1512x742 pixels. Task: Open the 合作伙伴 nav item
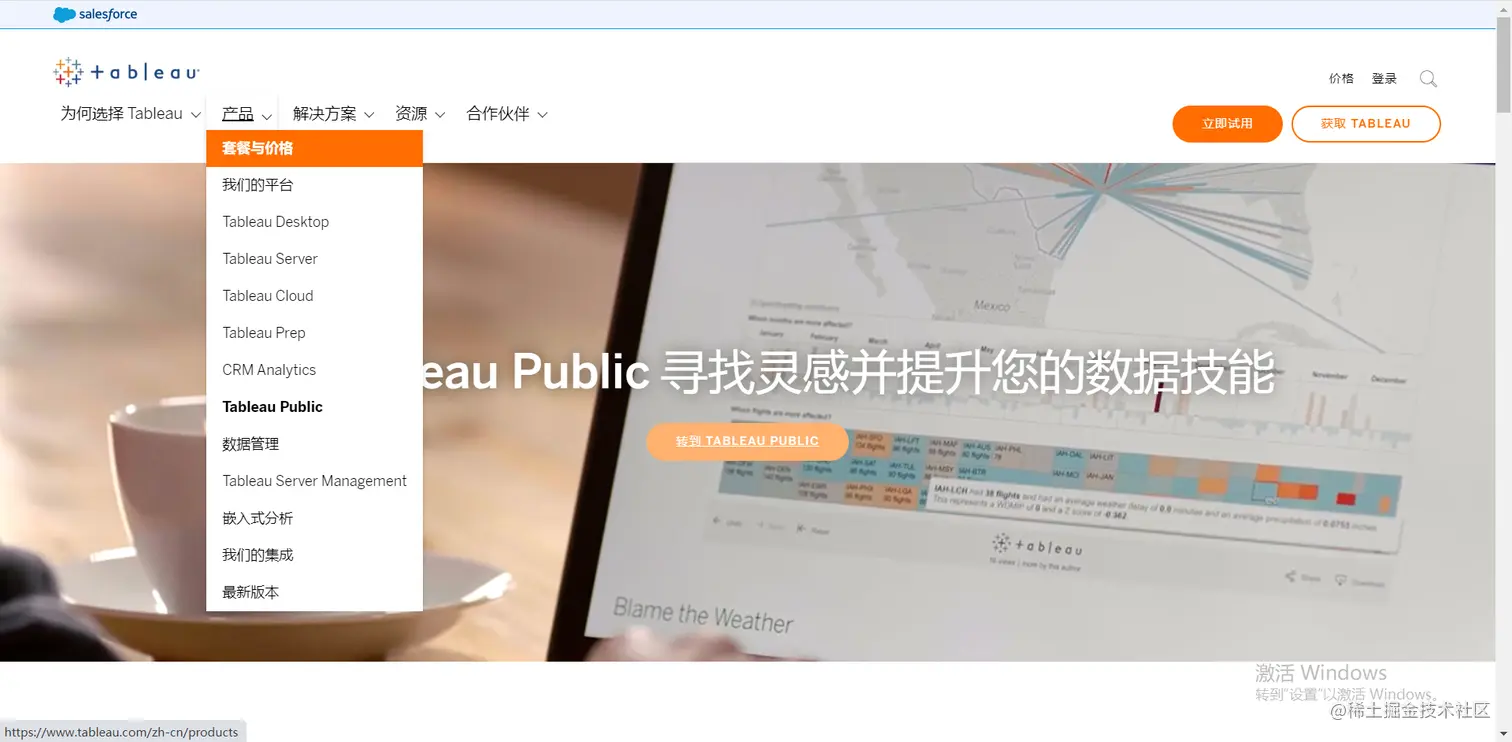coord(498,114)
